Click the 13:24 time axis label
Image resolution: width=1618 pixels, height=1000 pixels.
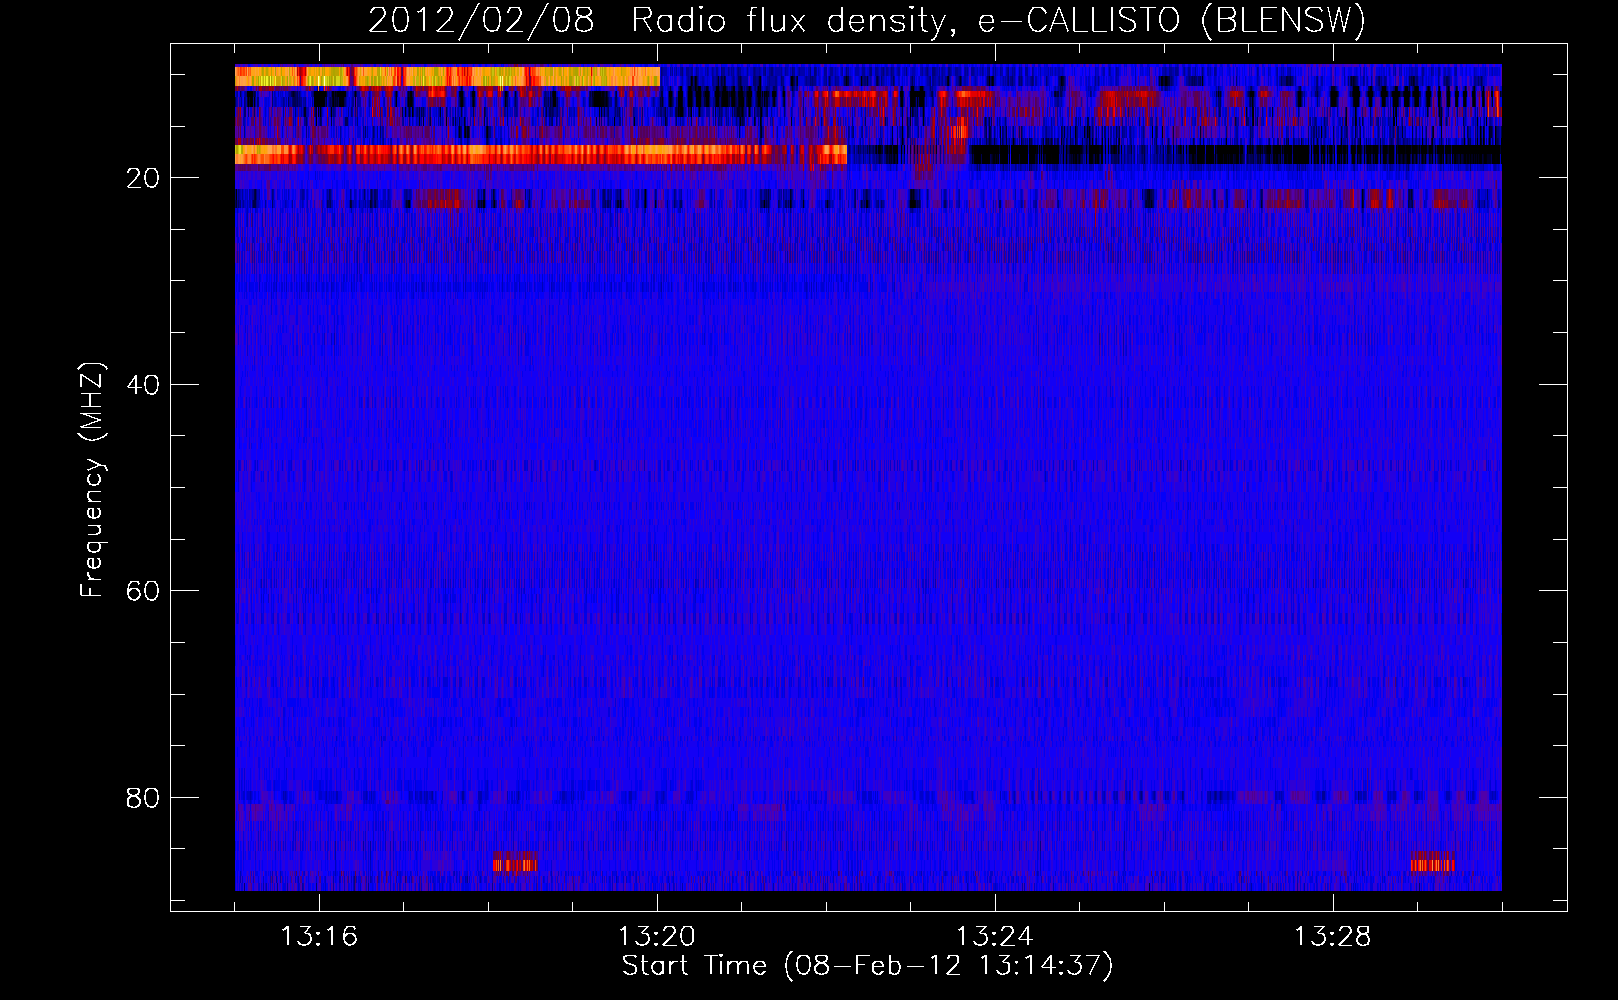pyautogui.click(x=995, y=937)
